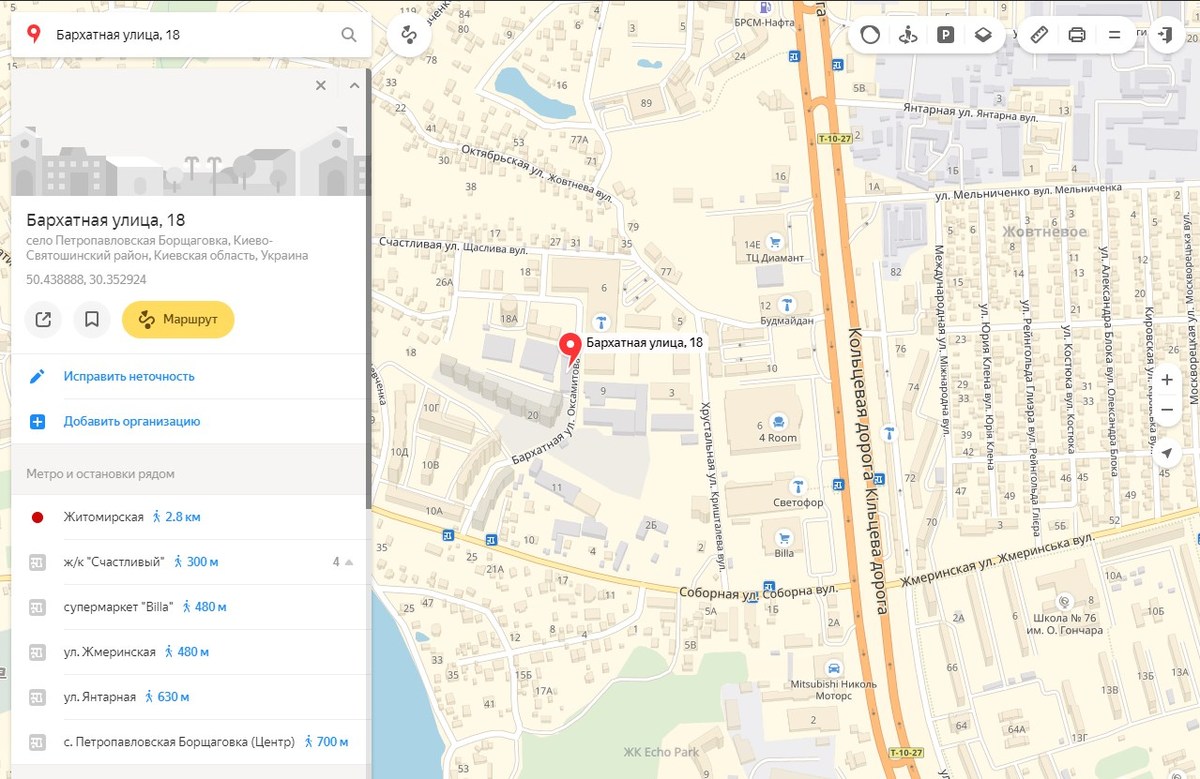Click the yellow Маршрут button
The image size is (1200, 779).
(178, 320)
